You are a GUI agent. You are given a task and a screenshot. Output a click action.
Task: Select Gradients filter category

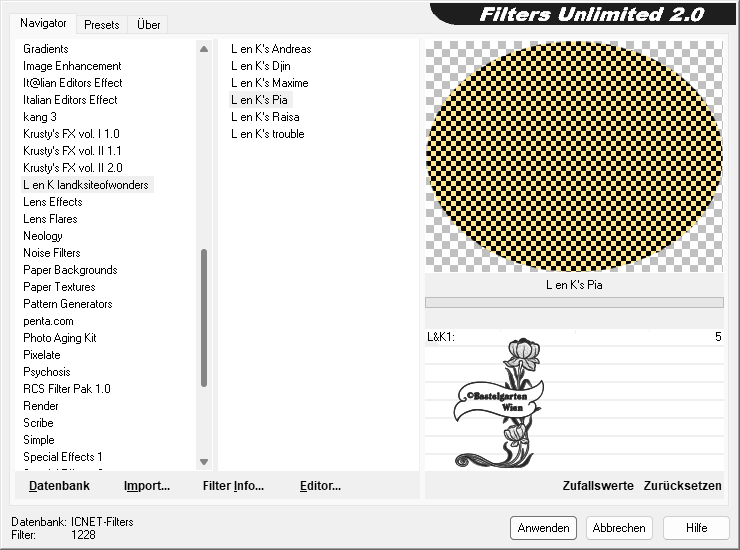(46, 49)
